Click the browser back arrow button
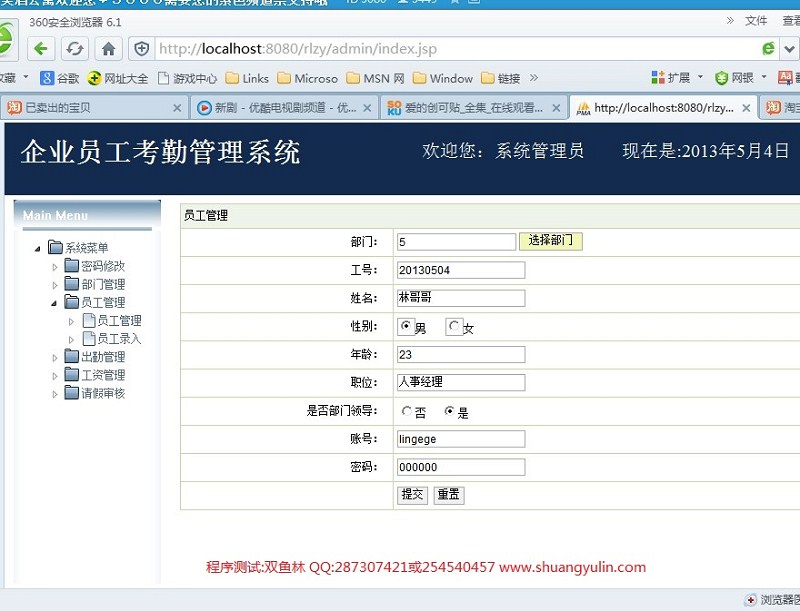Image resolution: width=800 pixels, height=611 pixels. (41, 48)
